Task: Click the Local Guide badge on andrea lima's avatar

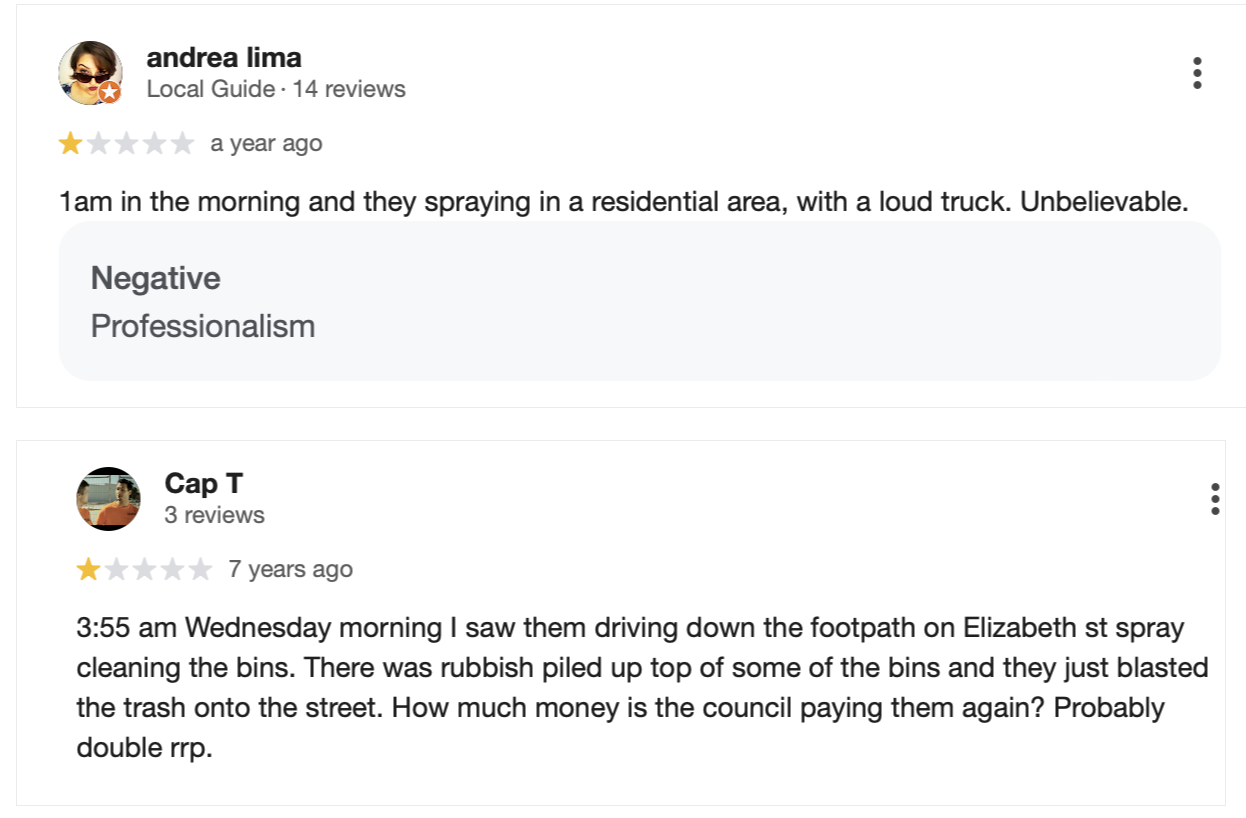Action: (110, 93)
